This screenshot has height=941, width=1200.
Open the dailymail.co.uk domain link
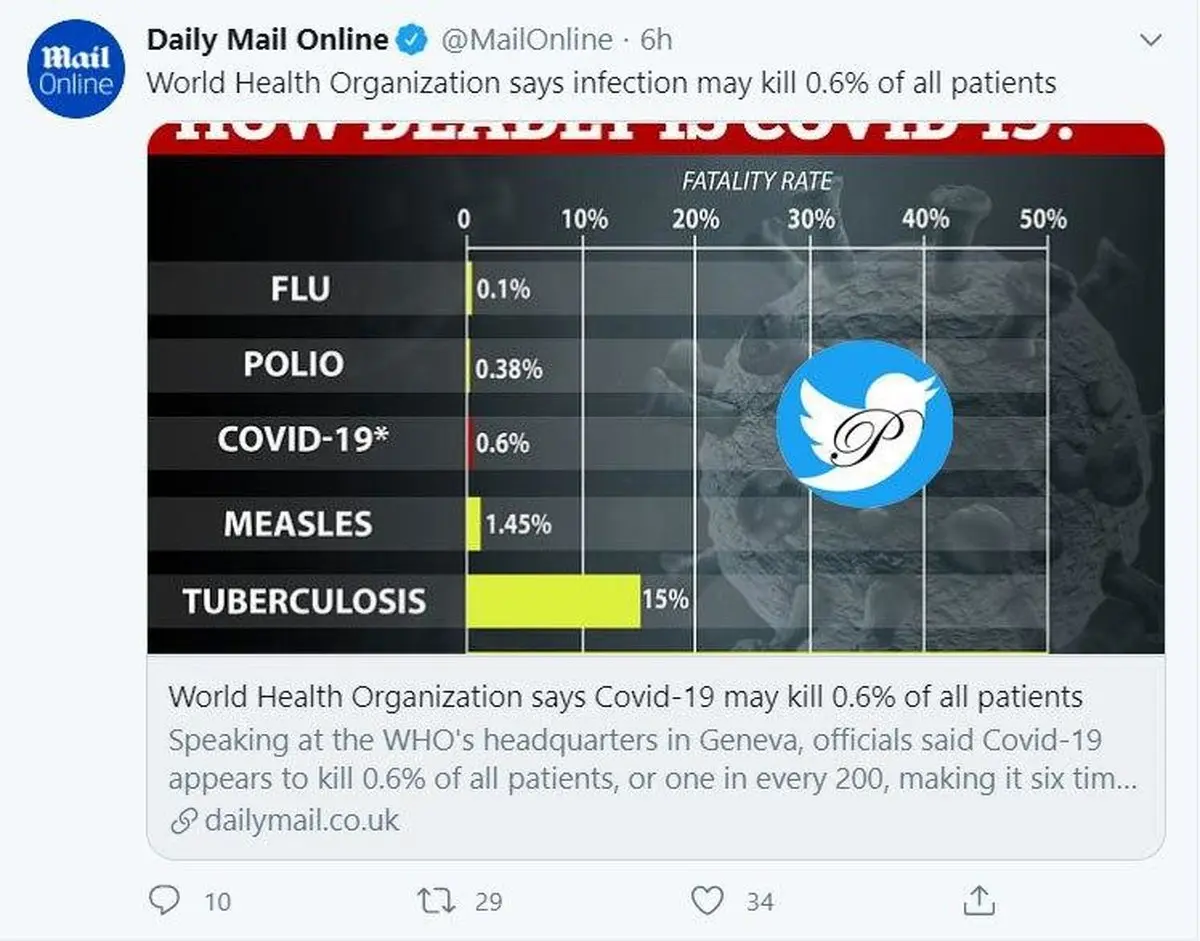click(x=301, y=822)
